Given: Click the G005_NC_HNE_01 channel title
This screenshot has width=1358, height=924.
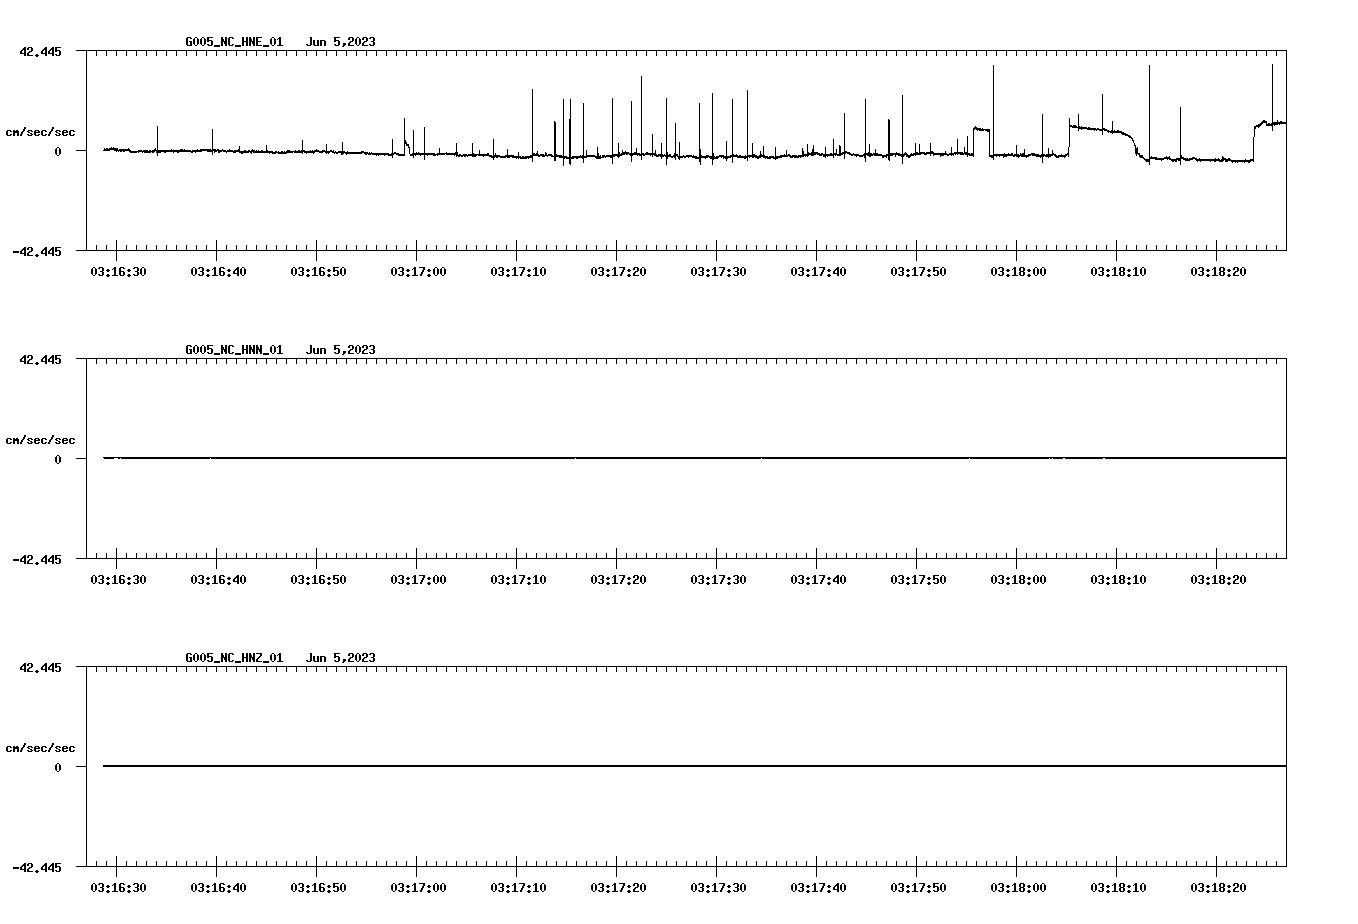Looking at the screenshot, I should [234, 42].
